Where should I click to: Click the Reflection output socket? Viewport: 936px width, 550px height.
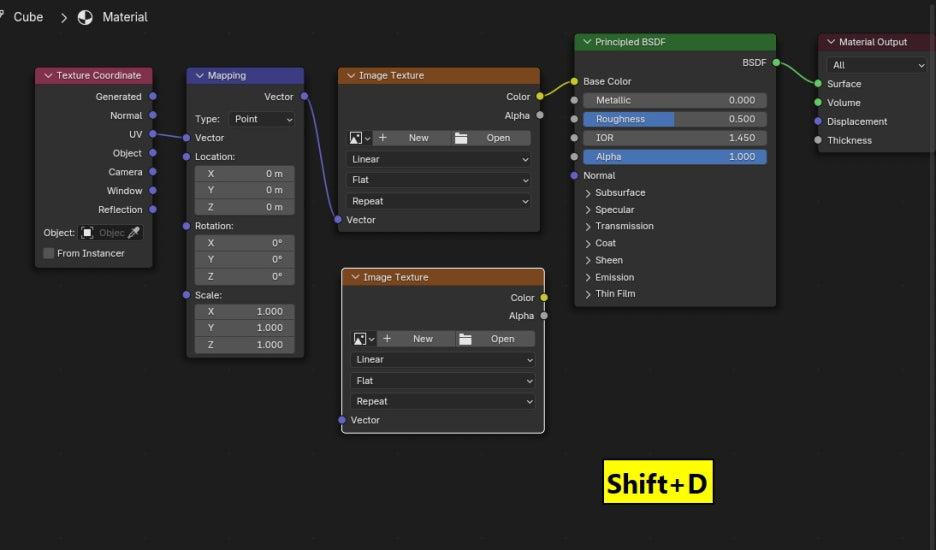pyautogui.click(x=153, y=209)
